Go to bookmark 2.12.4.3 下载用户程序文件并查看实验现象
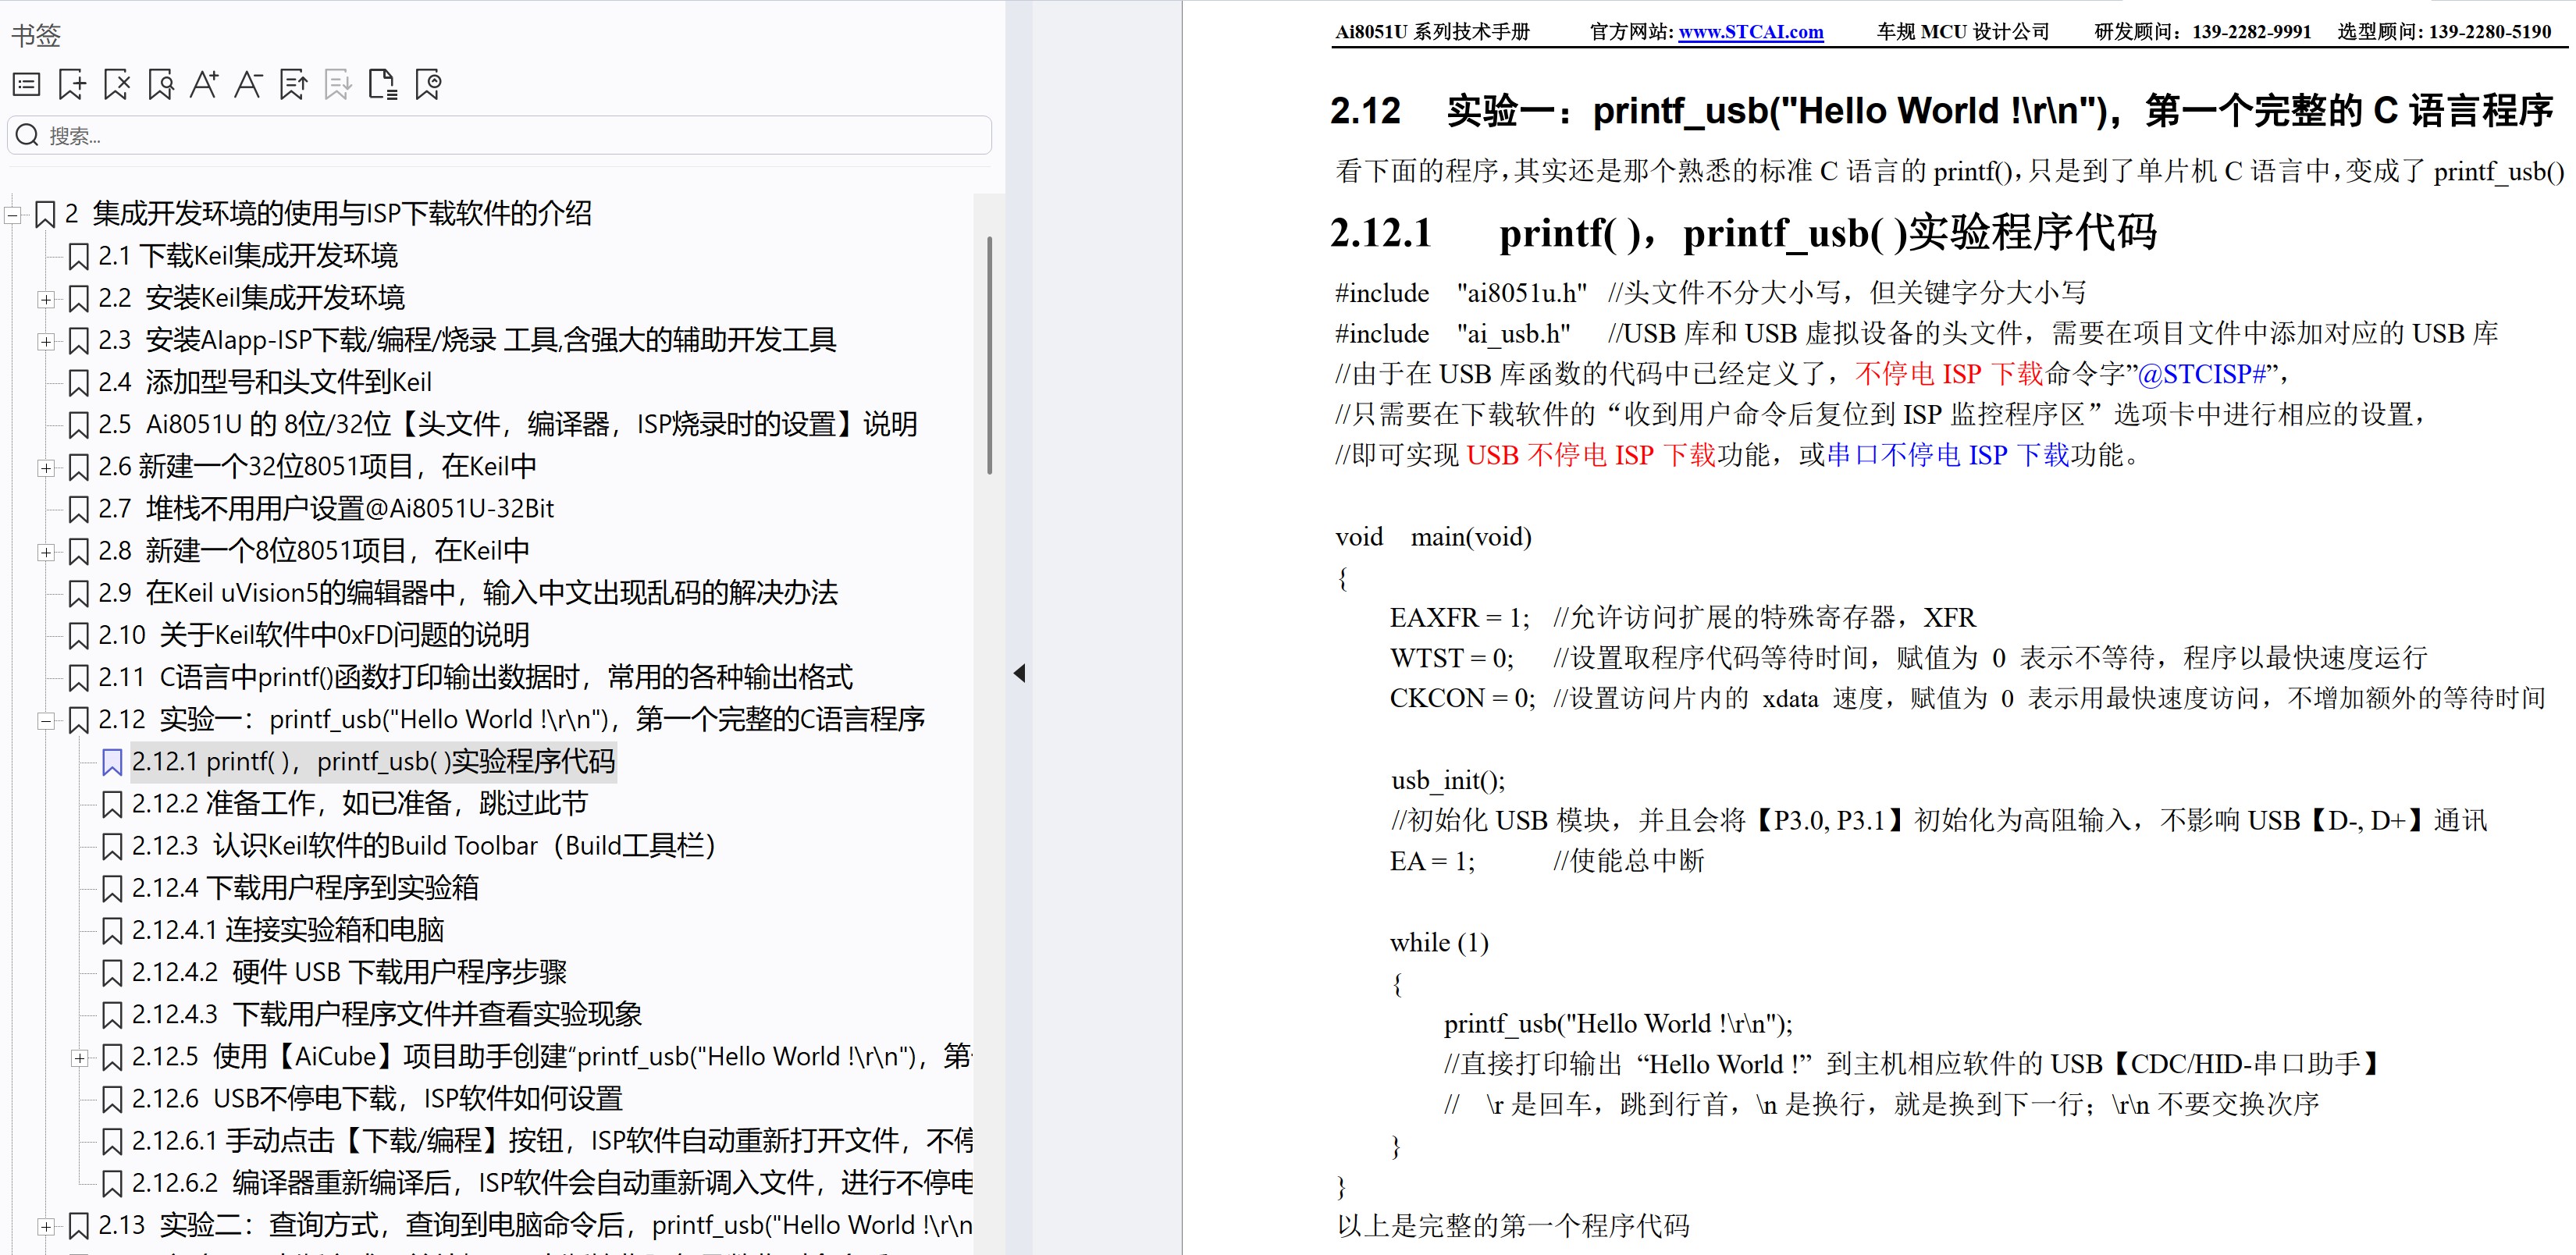The image size is (2576, 1255). click(387, 1015)
